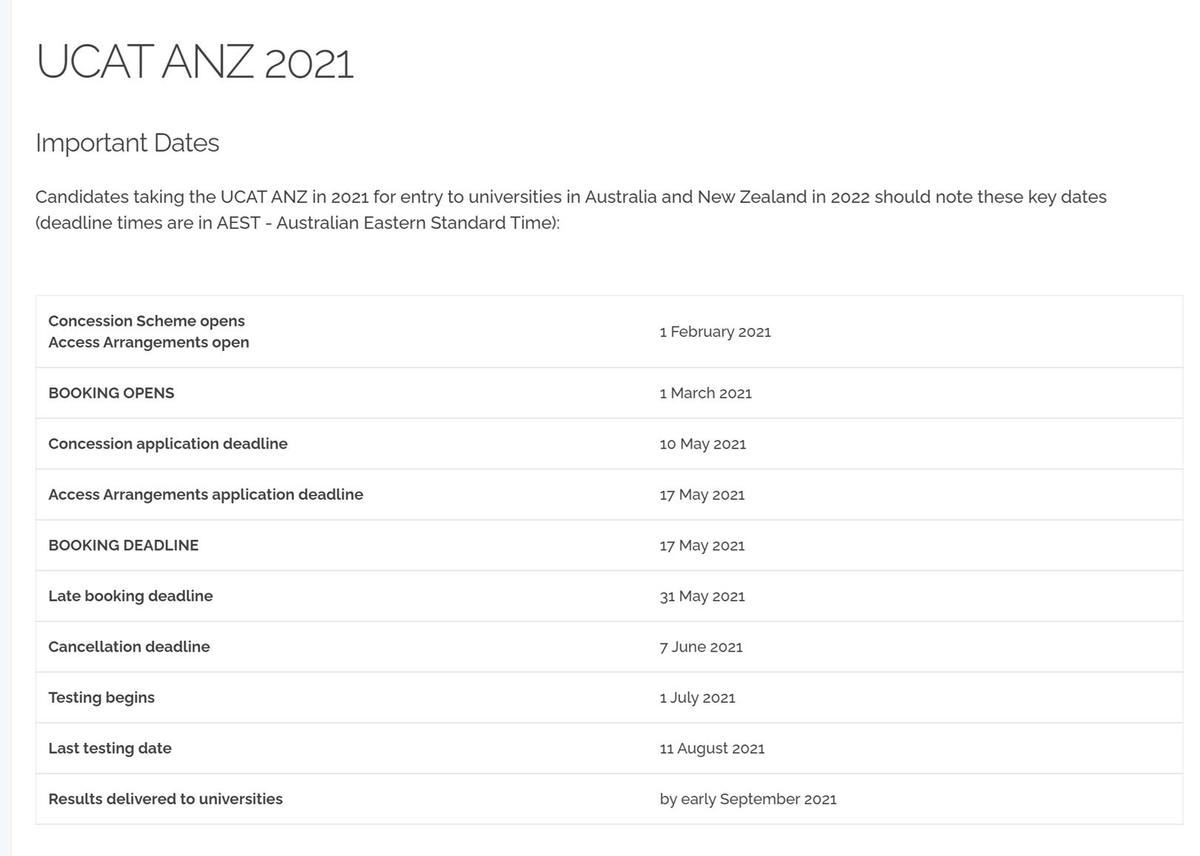Click the 11 August 2021 date
1200x856 pixels.
[712, 748]
